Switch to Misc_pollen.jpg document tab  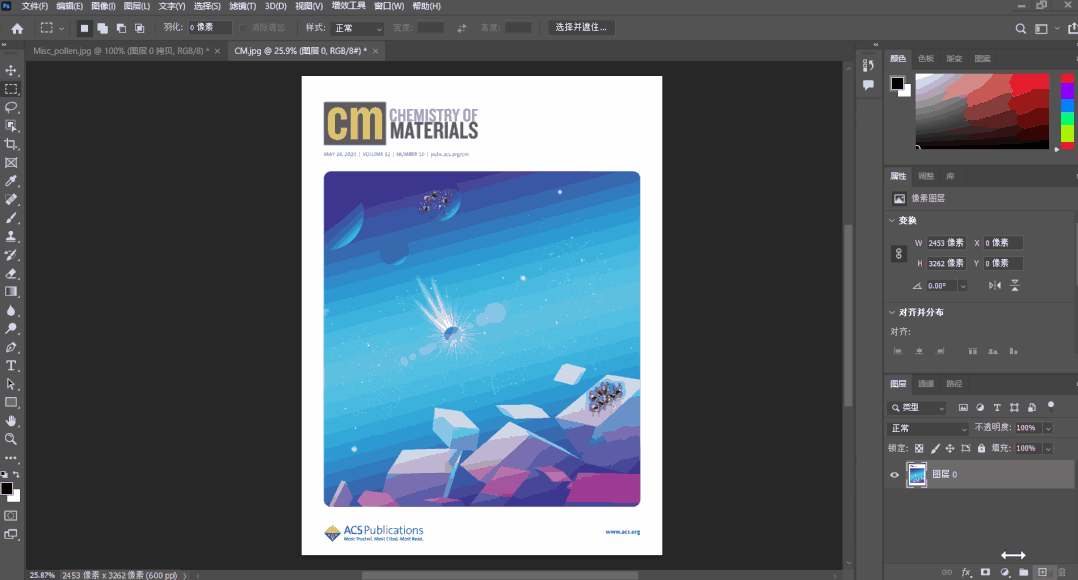(x=121, y=51)
